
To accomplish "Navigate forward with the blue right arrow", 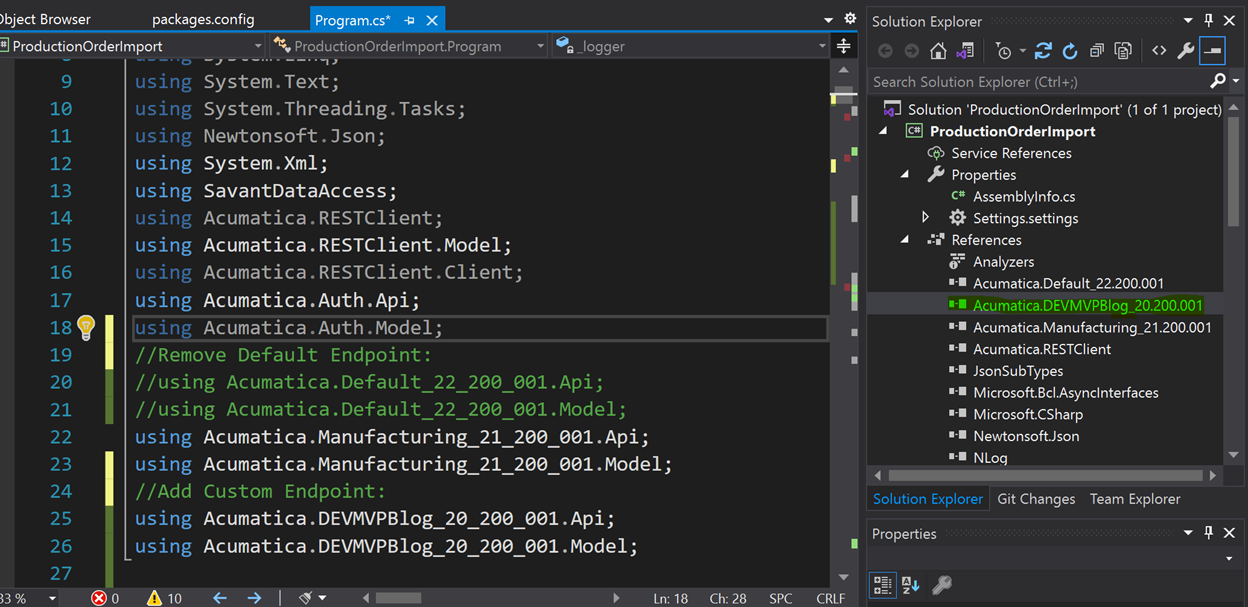I will tap(254, 598).
